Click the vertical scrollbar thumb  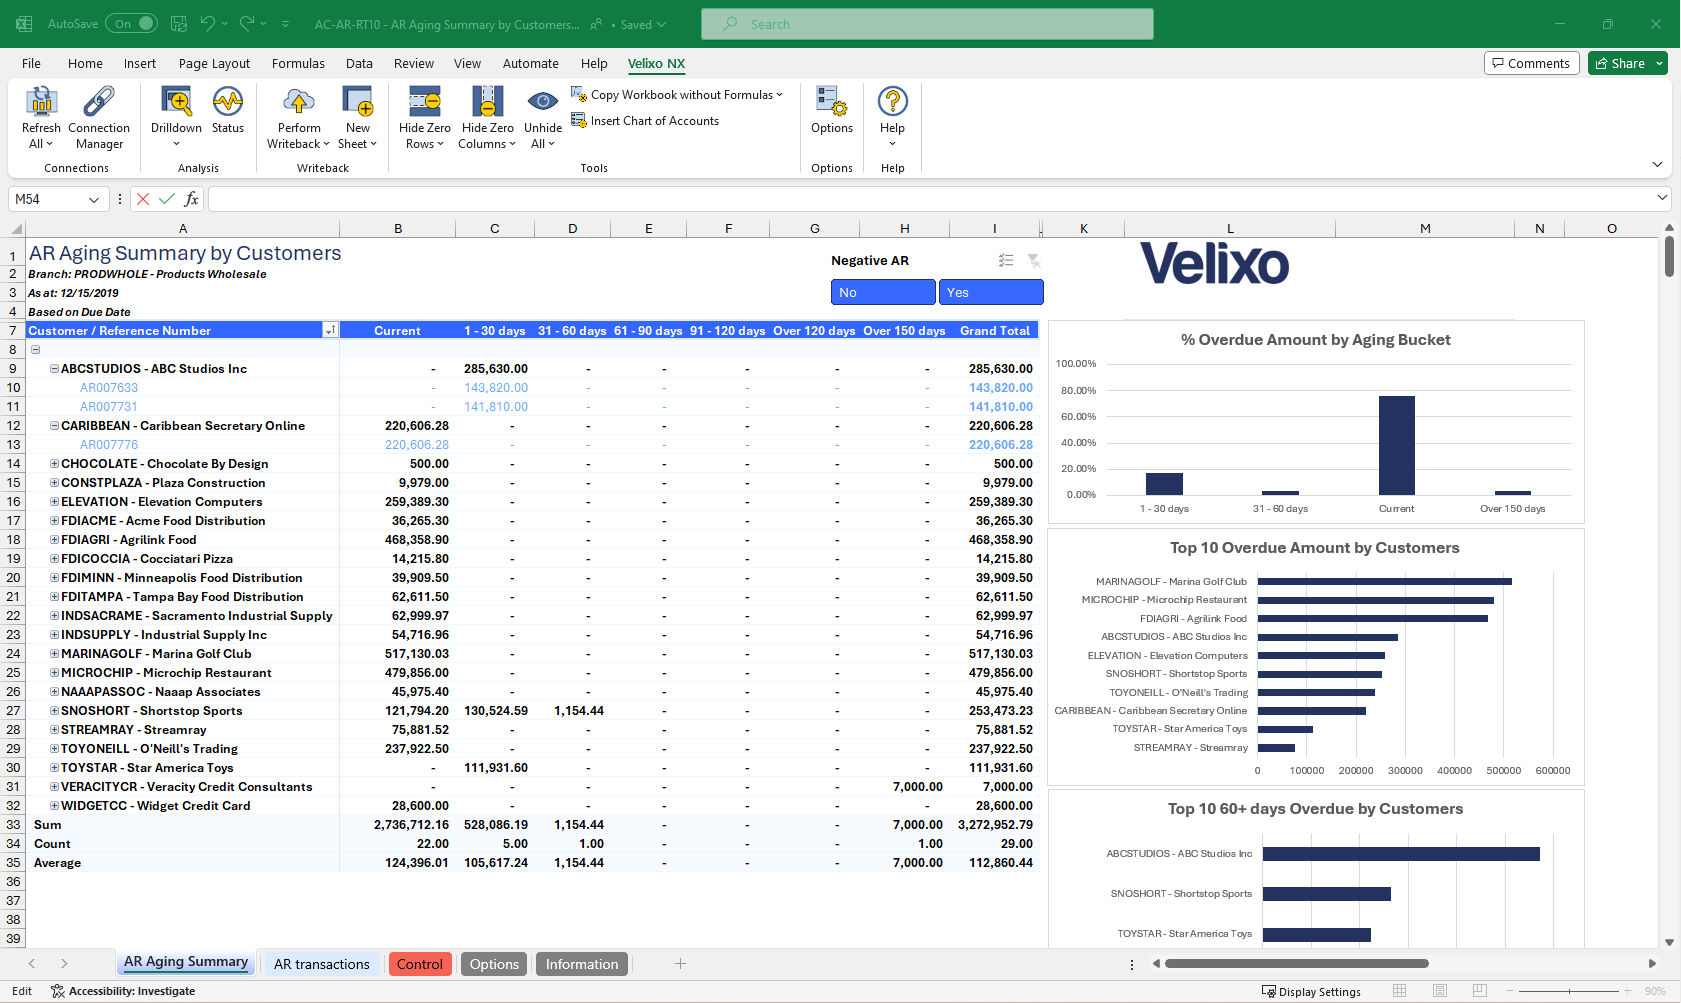coord(1669,257)
